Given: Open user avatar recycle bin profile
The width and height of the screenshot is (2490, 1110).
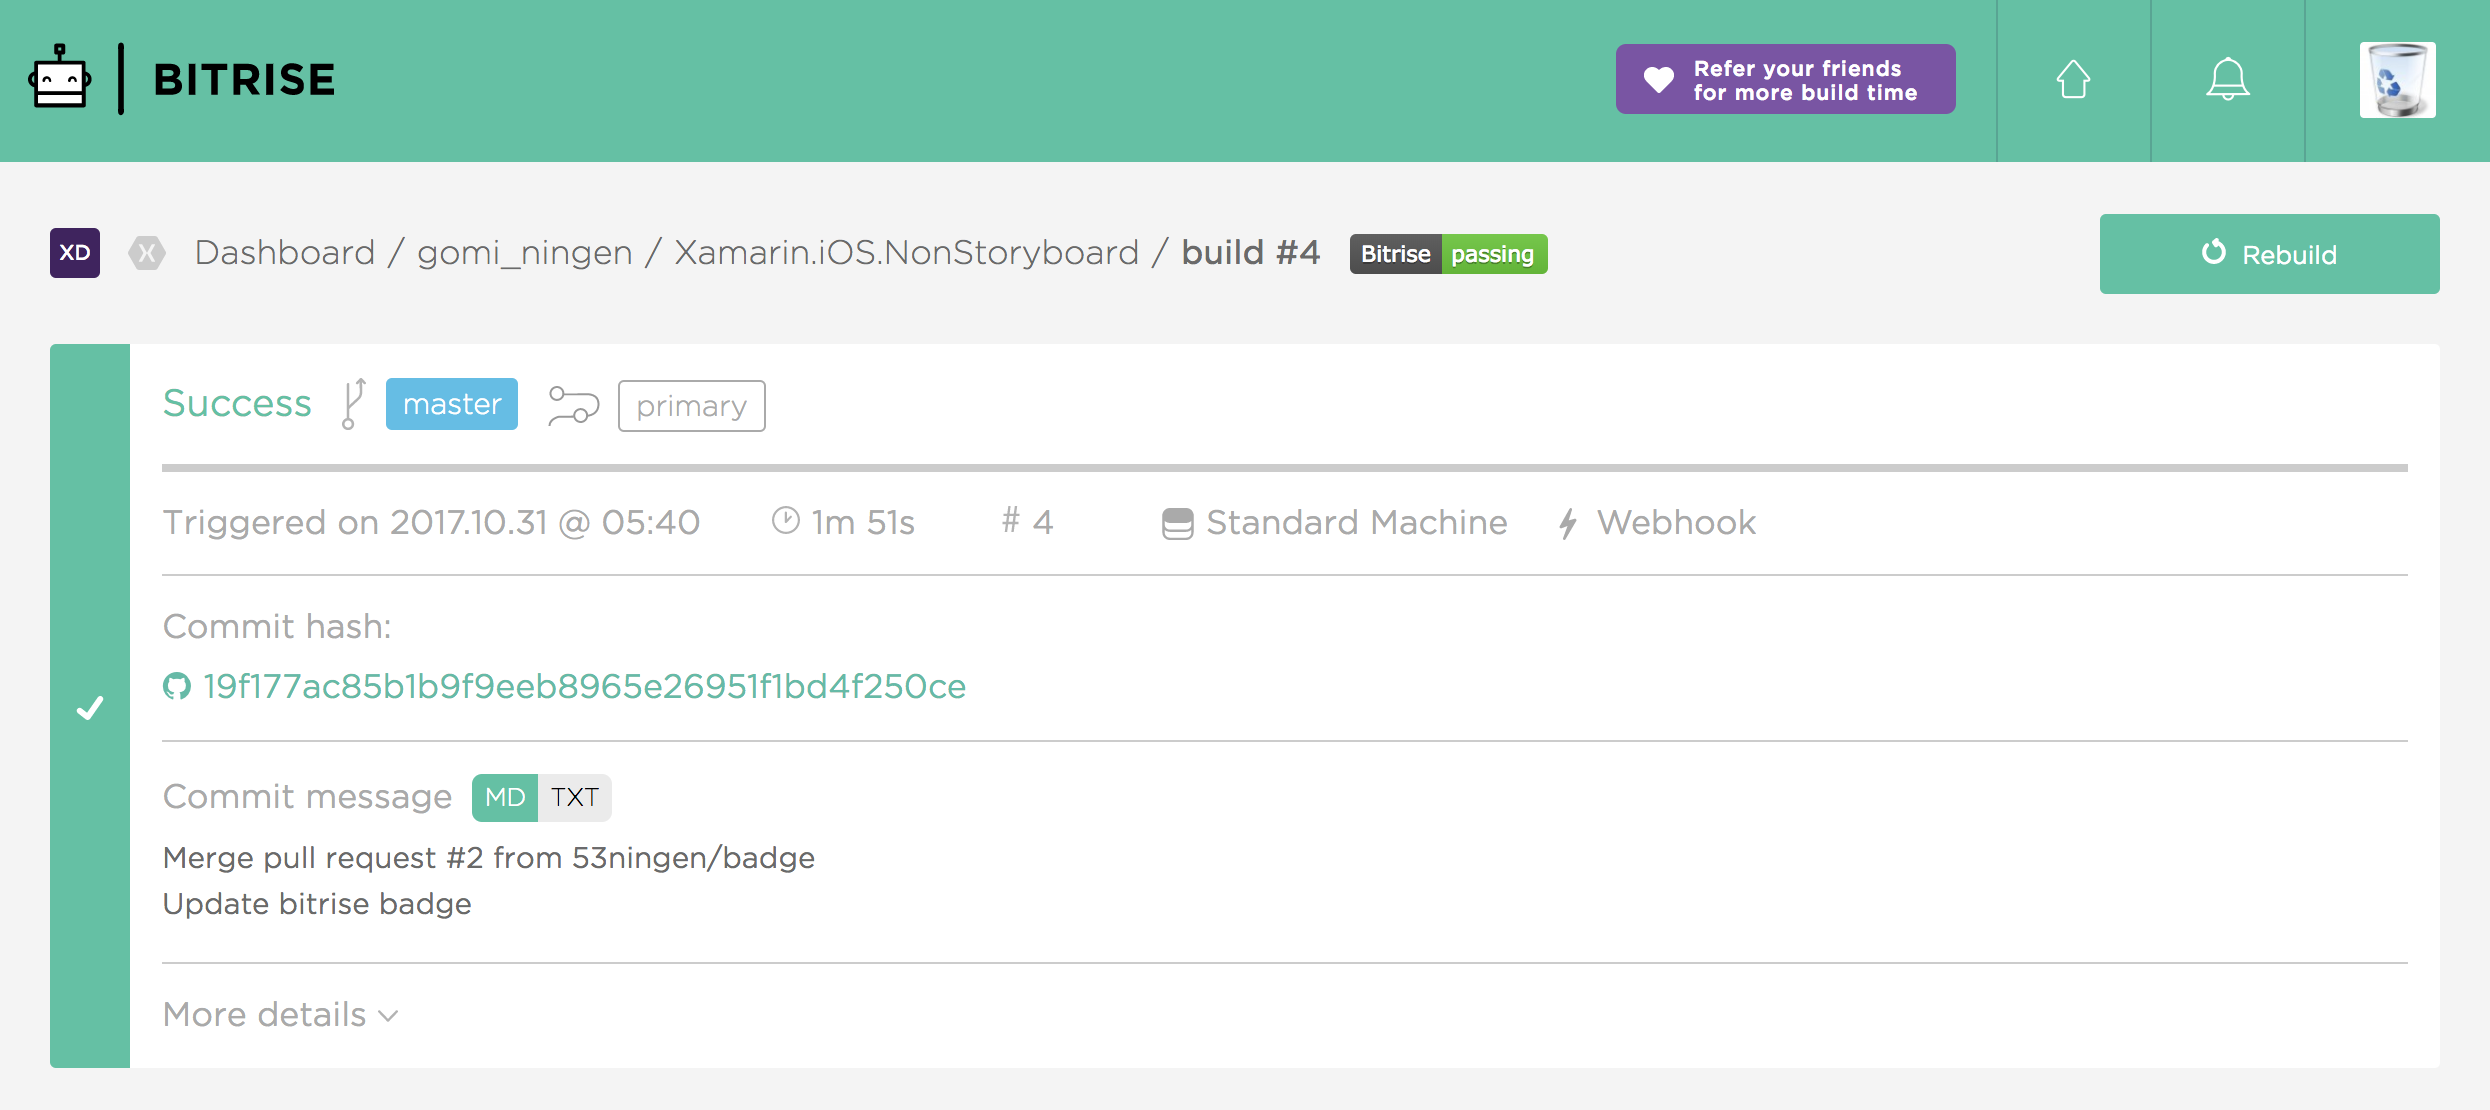Looking at the screenshot, I should [x=2397, y=80].
